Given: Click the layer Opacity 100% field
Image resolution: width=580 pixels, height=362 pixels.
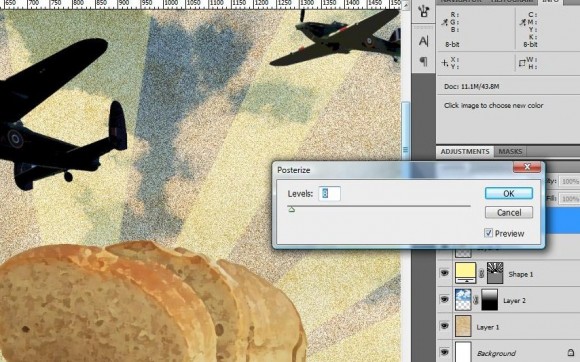Looking at the screenshot, I should (570, 181).
